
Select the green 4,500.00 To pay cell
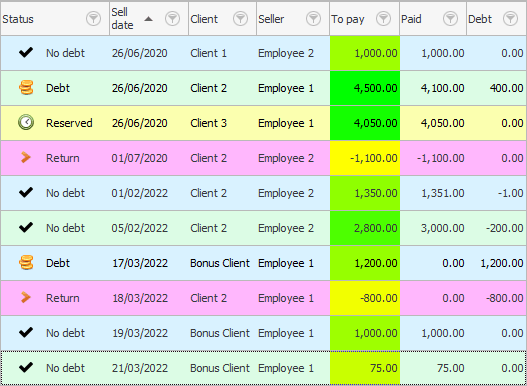click(365, 88)
